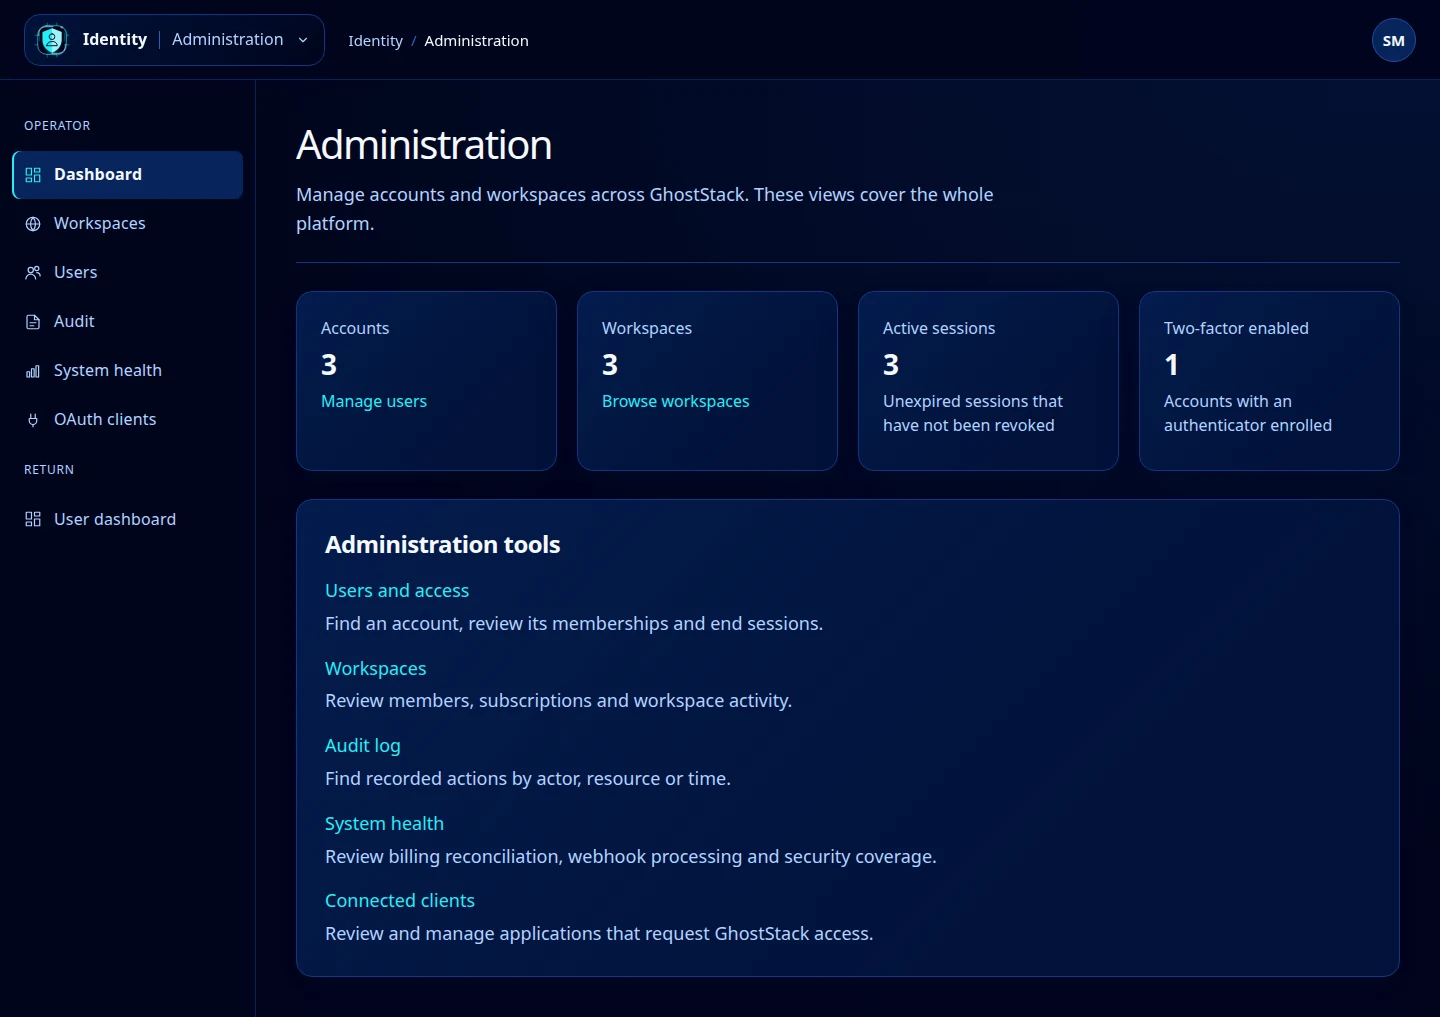Click the Administration page title

[424, 145]
